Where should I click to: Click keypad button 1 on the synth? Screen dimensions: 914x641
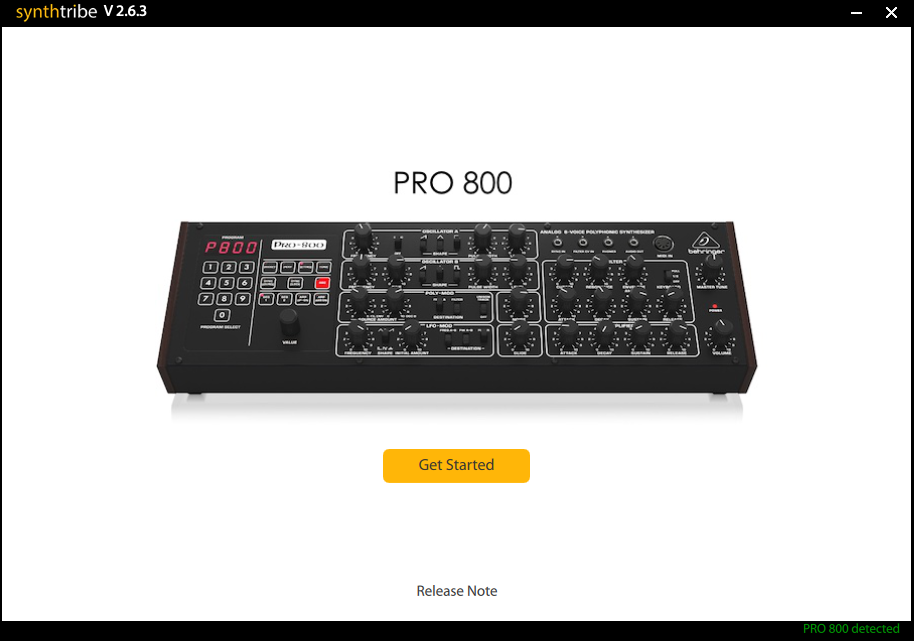[210, 267]
